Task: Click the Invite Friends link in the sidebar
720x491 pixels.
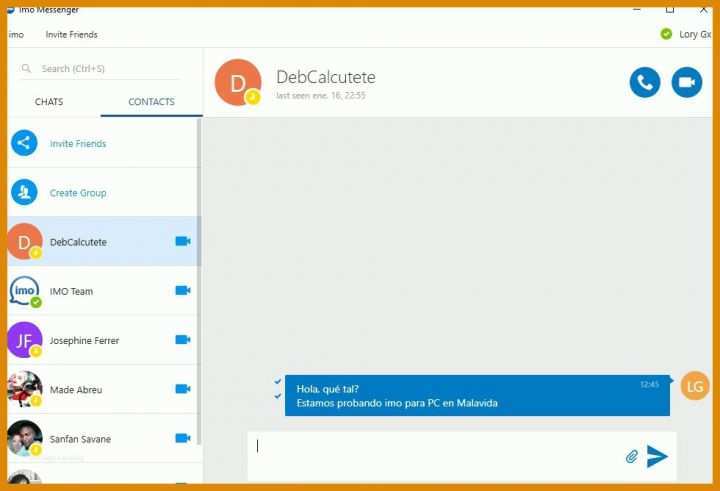Action: pos(78,144)
